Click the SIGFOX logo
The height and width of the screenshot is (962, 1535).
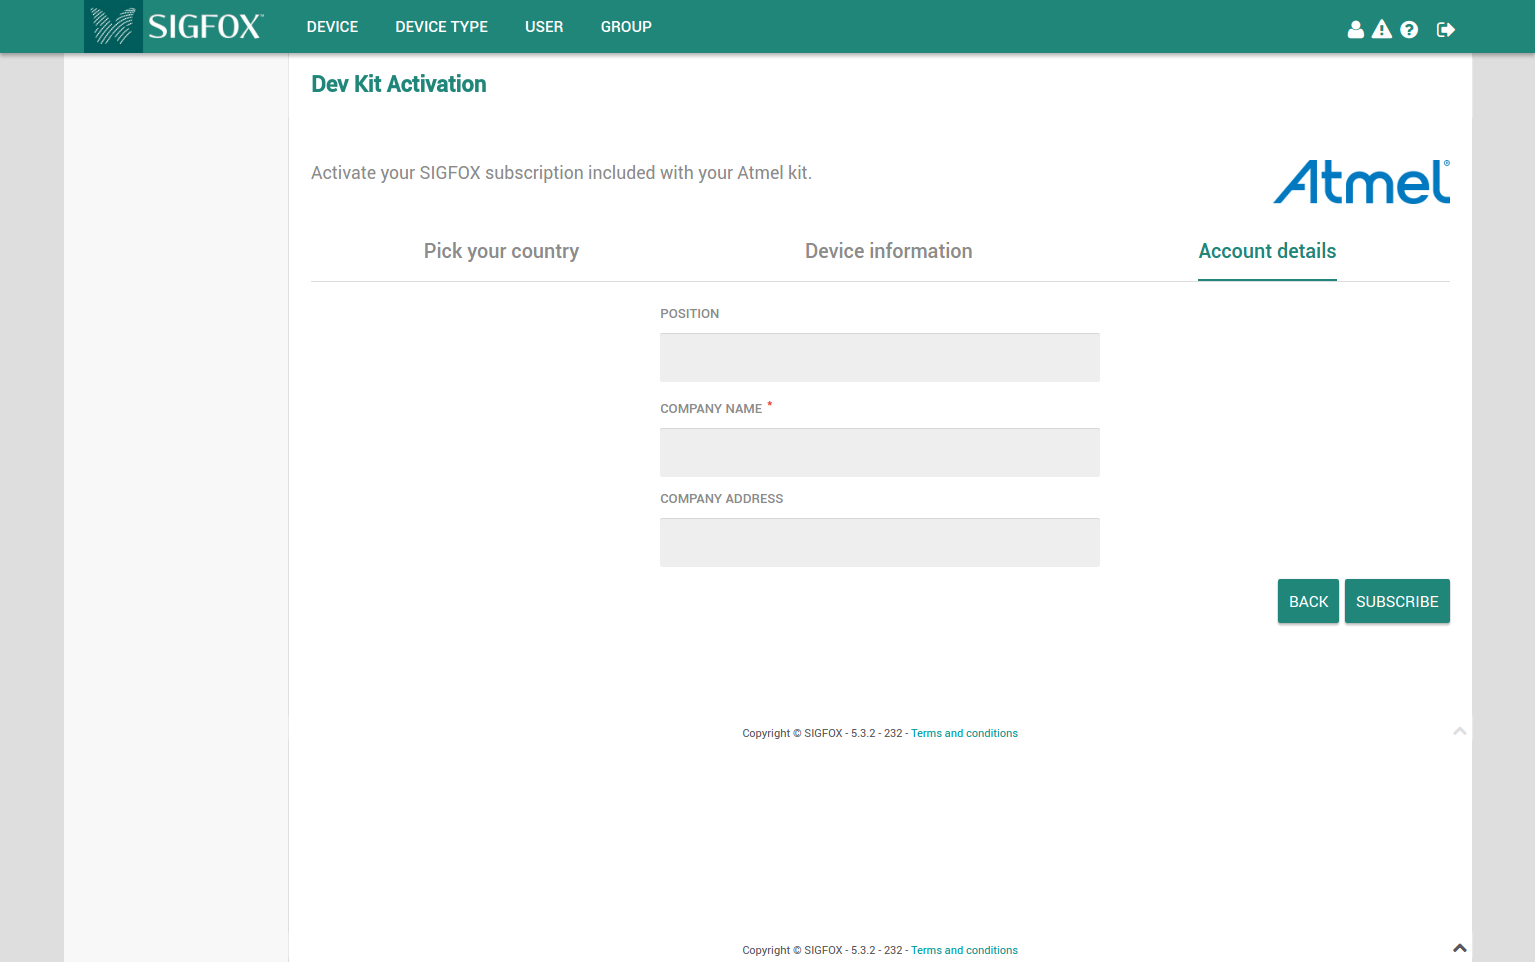tap(176, 26)
